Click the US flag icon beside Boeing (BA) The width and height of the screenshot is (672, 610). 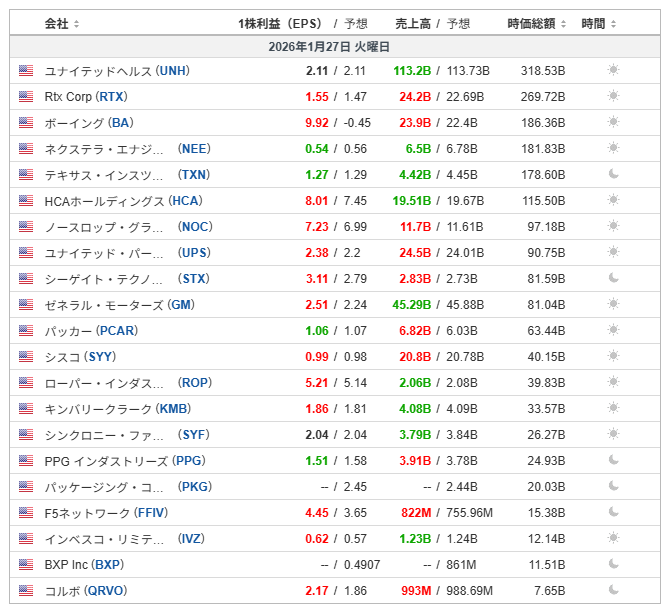[26, 123]
